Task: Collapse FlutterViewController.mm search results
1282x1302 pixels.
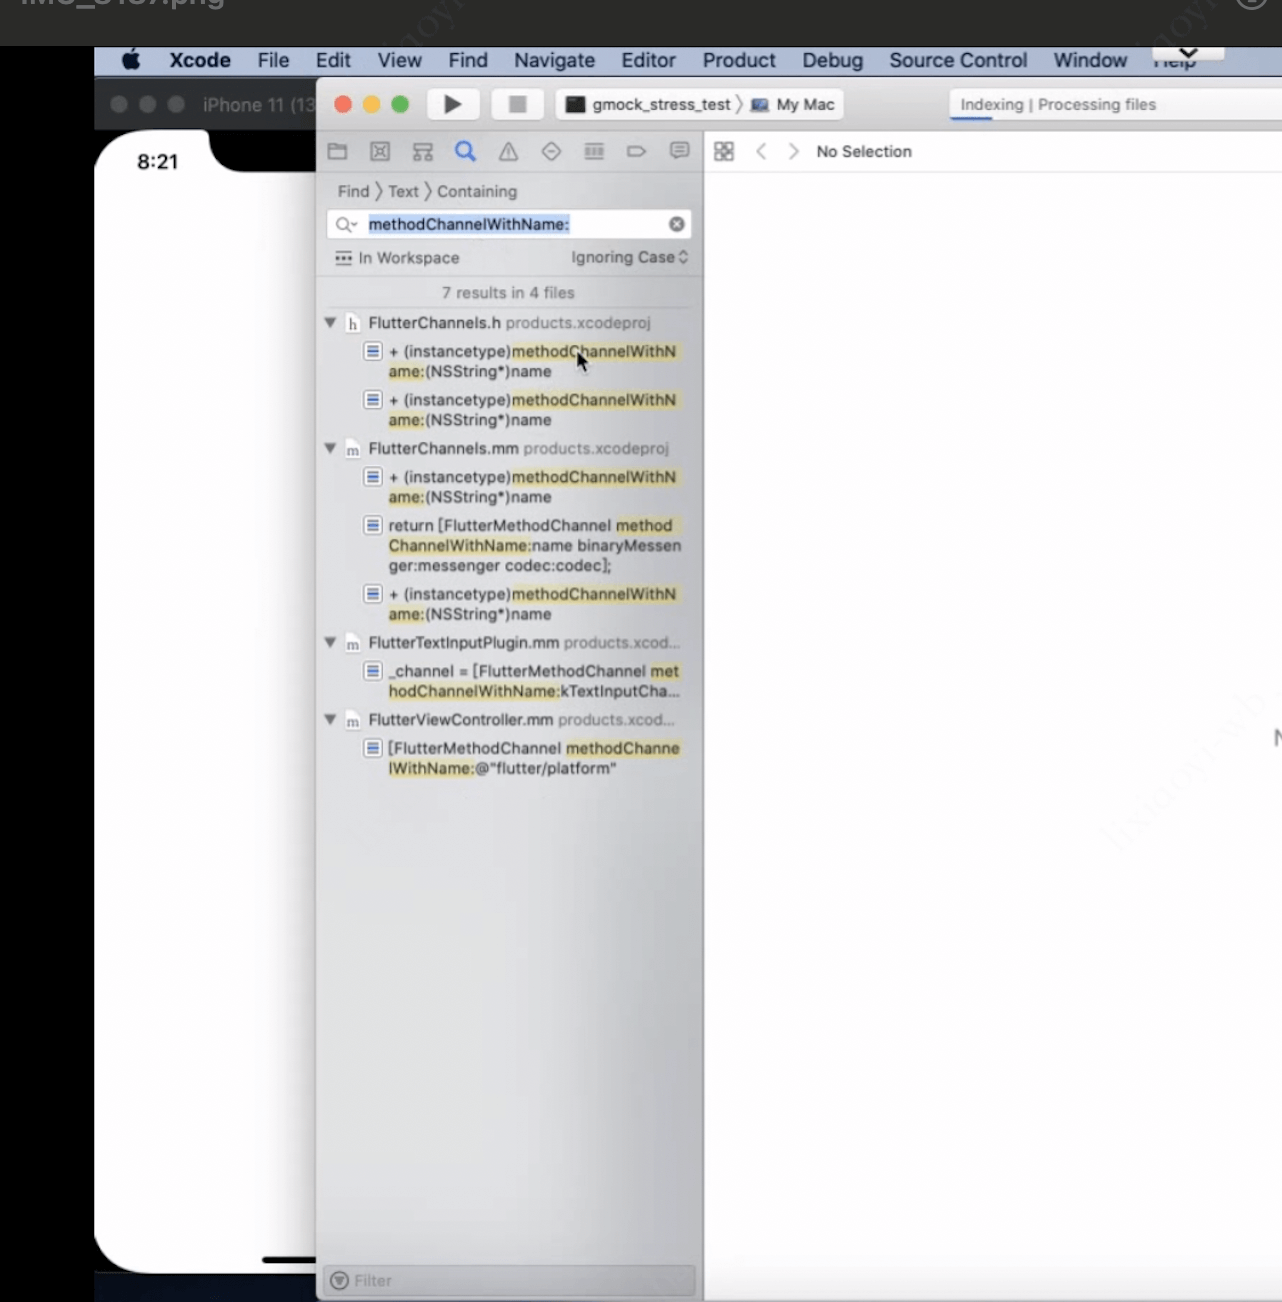Action: pos(330,720)
